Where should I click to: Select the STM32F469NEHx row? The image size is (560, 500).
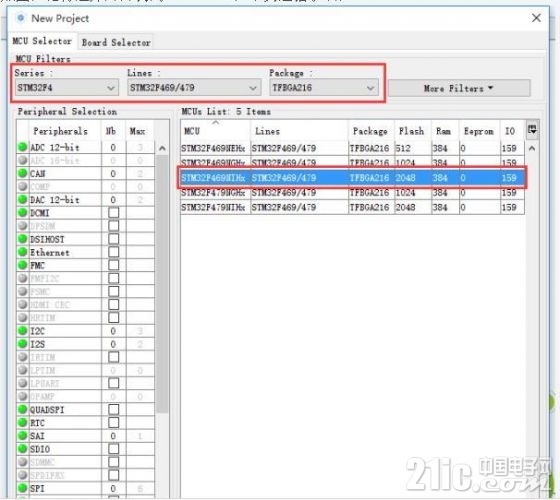tap(352, 148)
